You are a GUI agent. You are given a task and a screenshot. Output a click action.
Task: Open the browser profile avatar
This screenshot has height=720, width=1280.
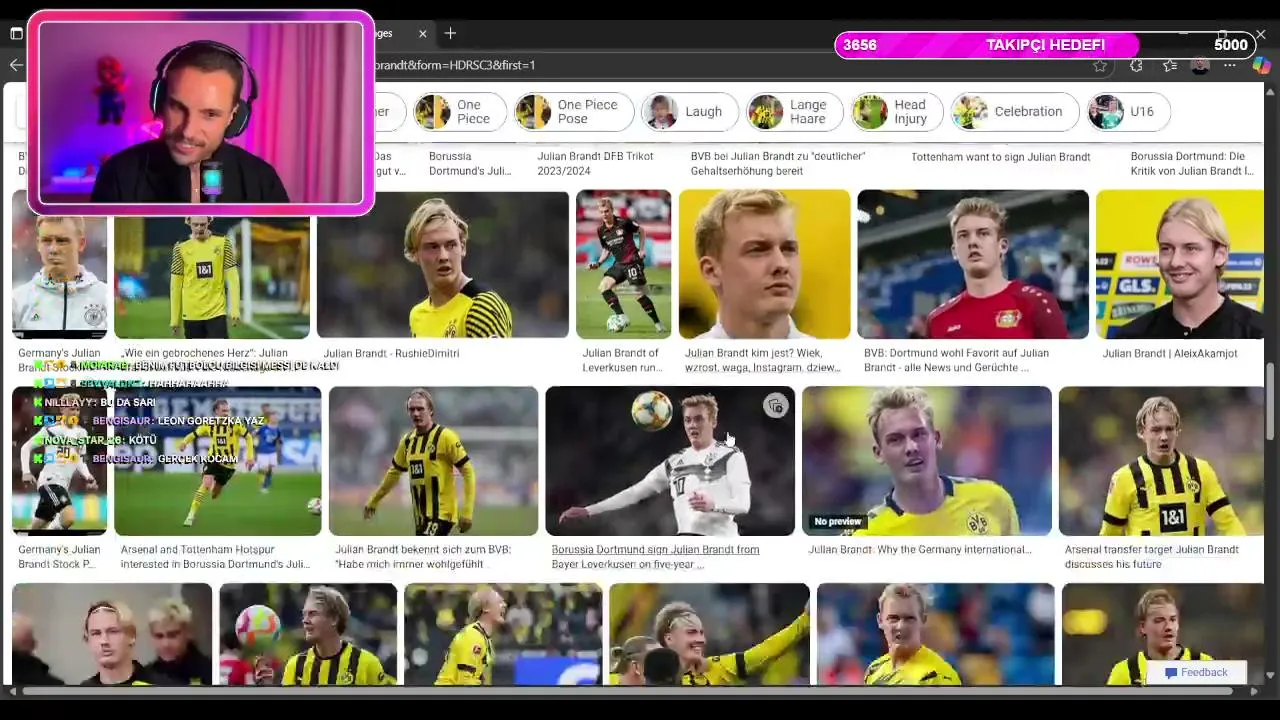pos(1200,65)
